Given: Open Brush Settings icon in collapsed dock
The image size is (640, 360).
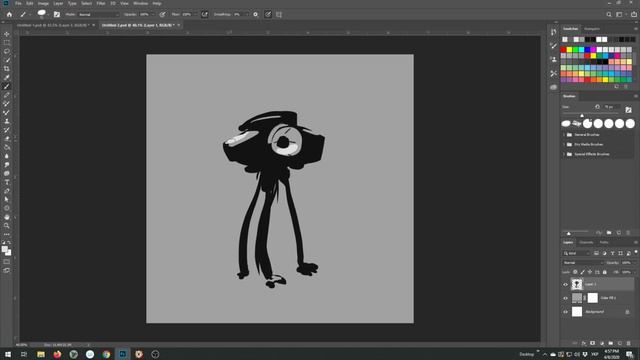Looking at the screenshot, I should 553,46.
